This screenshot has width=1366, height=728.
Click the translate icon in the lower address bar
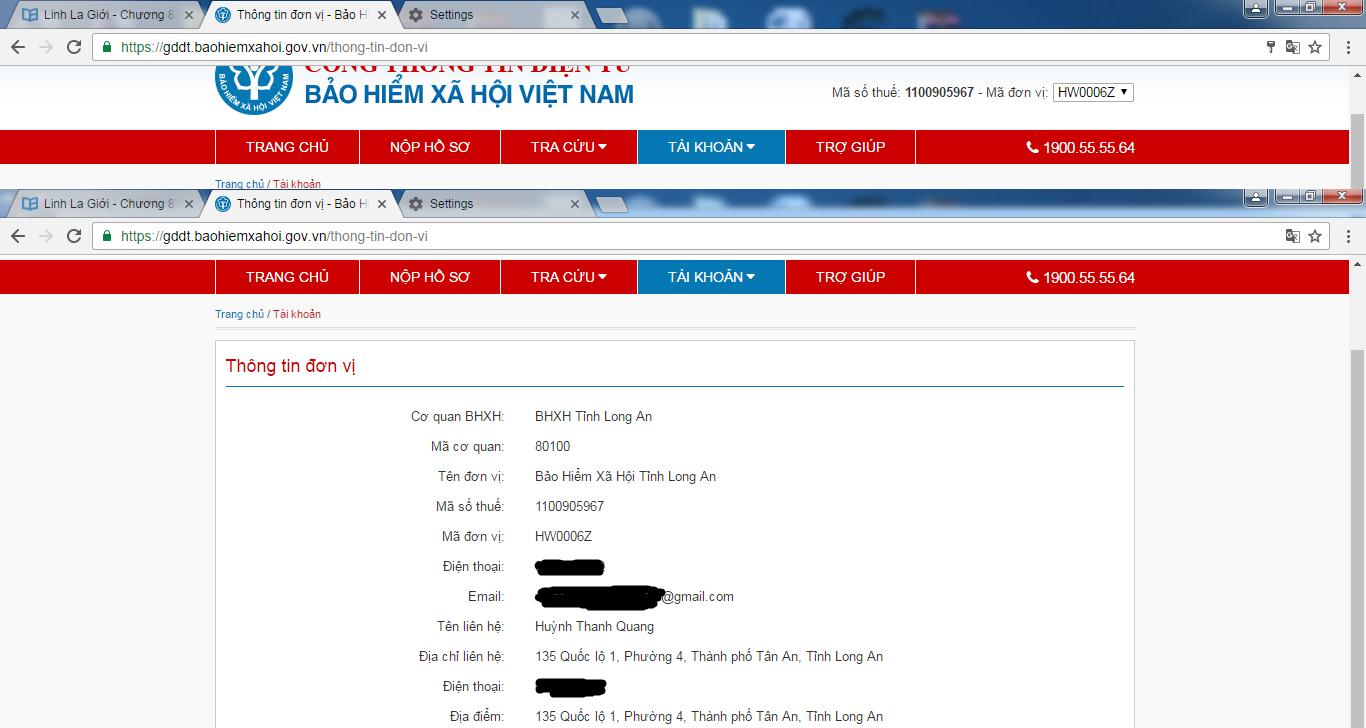coord(1293,236)
